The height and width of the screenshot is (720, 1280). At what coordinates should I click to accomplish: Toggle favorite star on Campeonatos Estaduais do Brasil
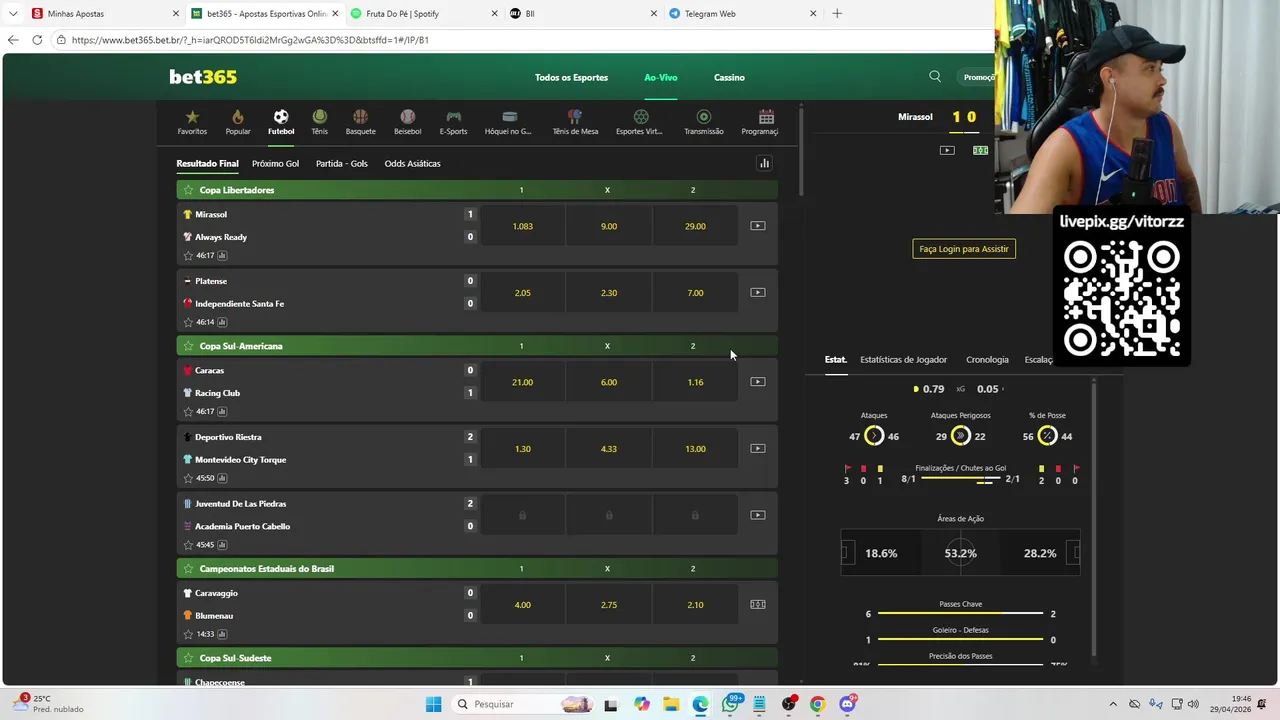[x=188, y=569]
